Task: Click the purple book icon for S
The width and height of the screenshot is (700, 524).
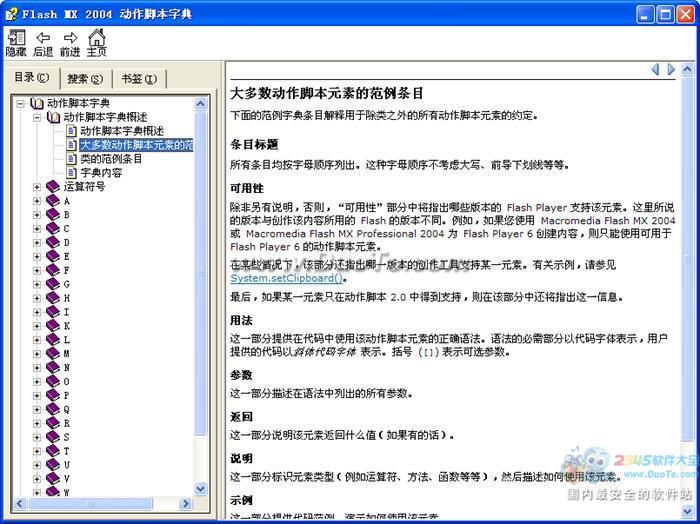Action: (53, 437)
